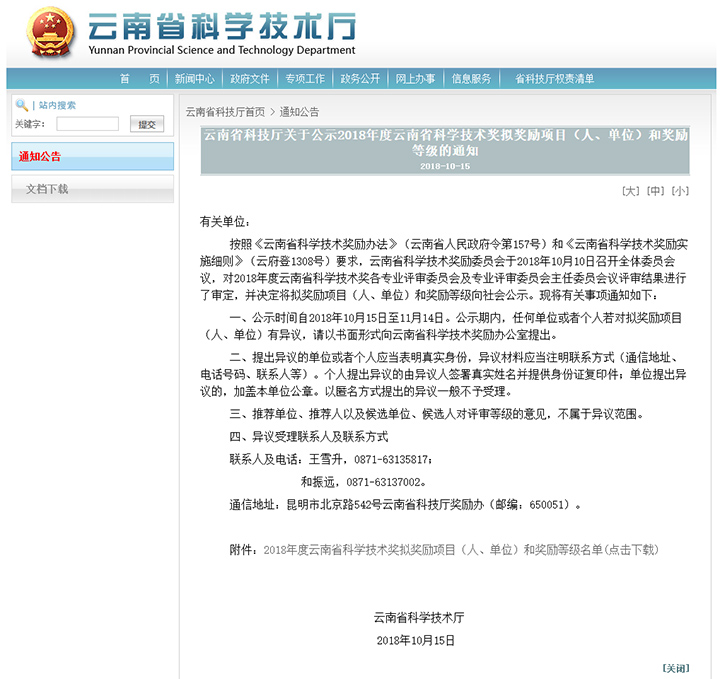
Task: Click the 通信地址 address line
Action: [405, 505]
